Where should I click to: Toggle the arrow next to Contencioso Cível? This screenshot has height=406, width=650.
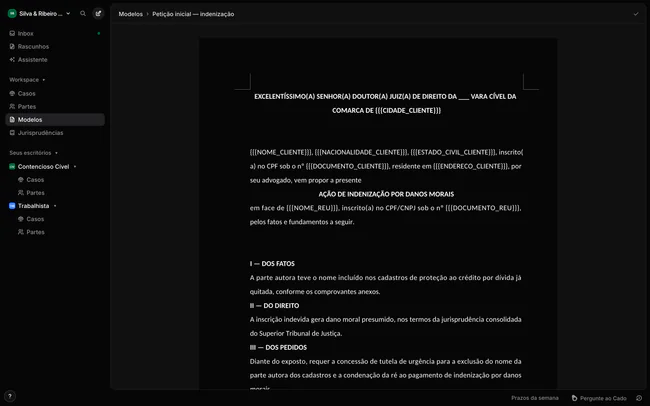click(x=75, y=167)
